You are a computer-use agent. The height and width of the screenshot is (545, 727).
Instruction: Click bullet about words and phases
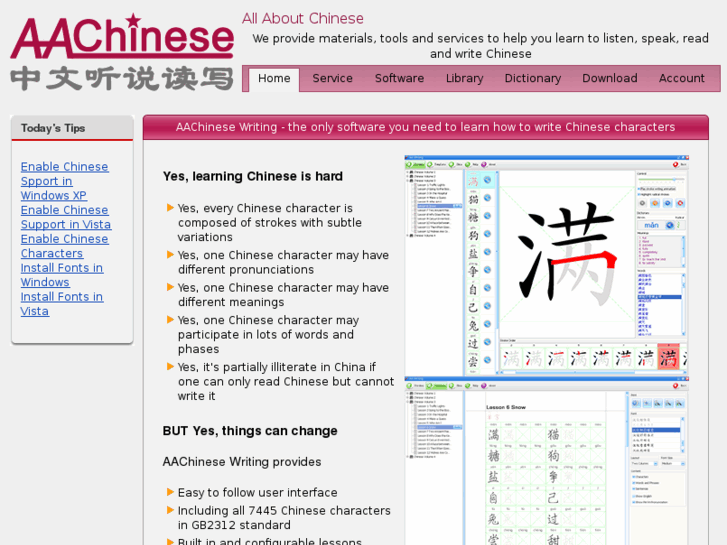tap(266, 334)
